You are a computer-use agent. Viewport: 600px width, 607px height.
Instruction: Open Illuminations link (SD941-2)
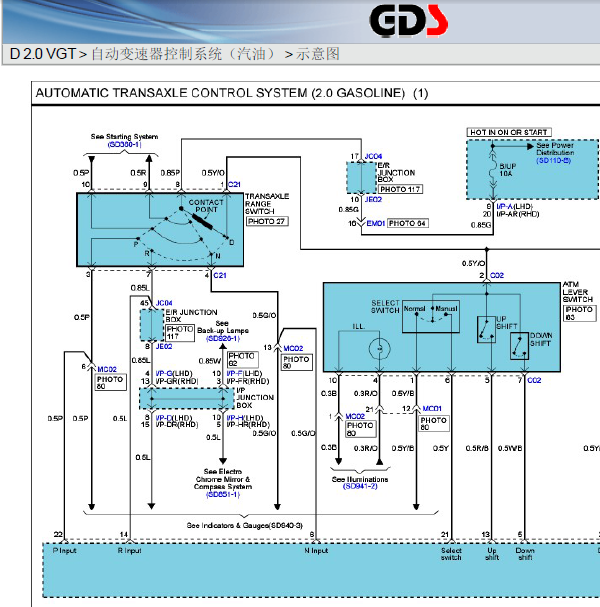(360, 486)
